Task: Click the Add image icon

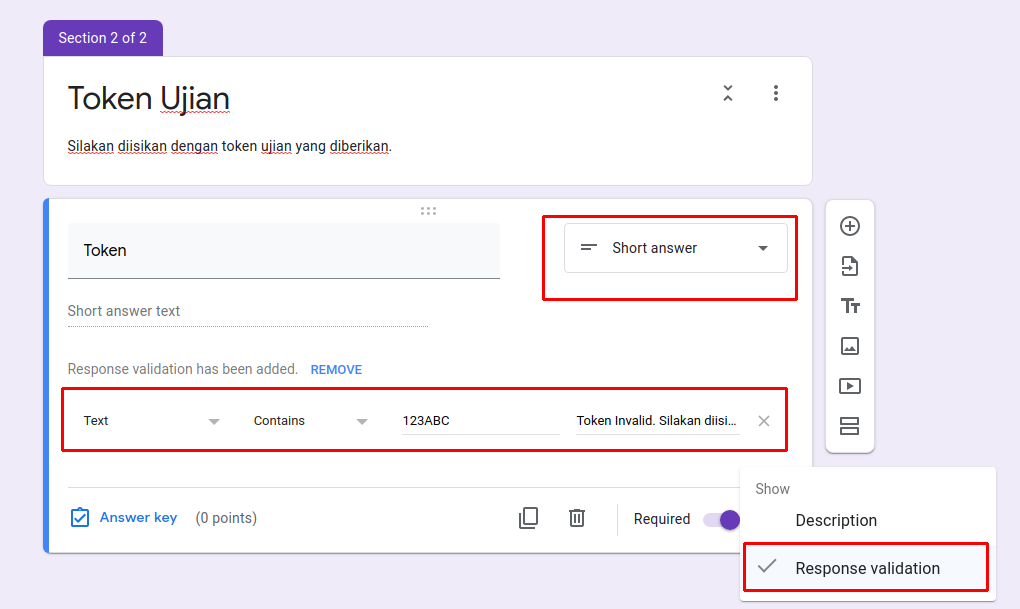Action: (850, 346)
